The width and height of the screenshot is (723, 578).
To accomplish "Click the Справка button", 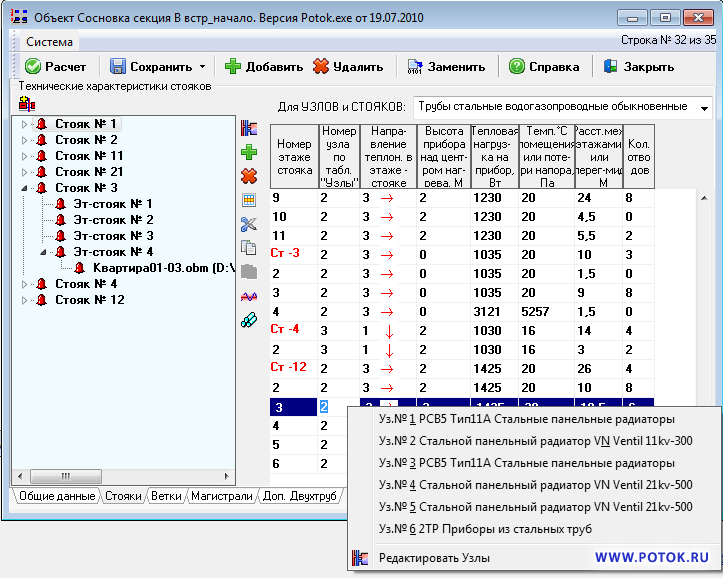I will [545, 67].
